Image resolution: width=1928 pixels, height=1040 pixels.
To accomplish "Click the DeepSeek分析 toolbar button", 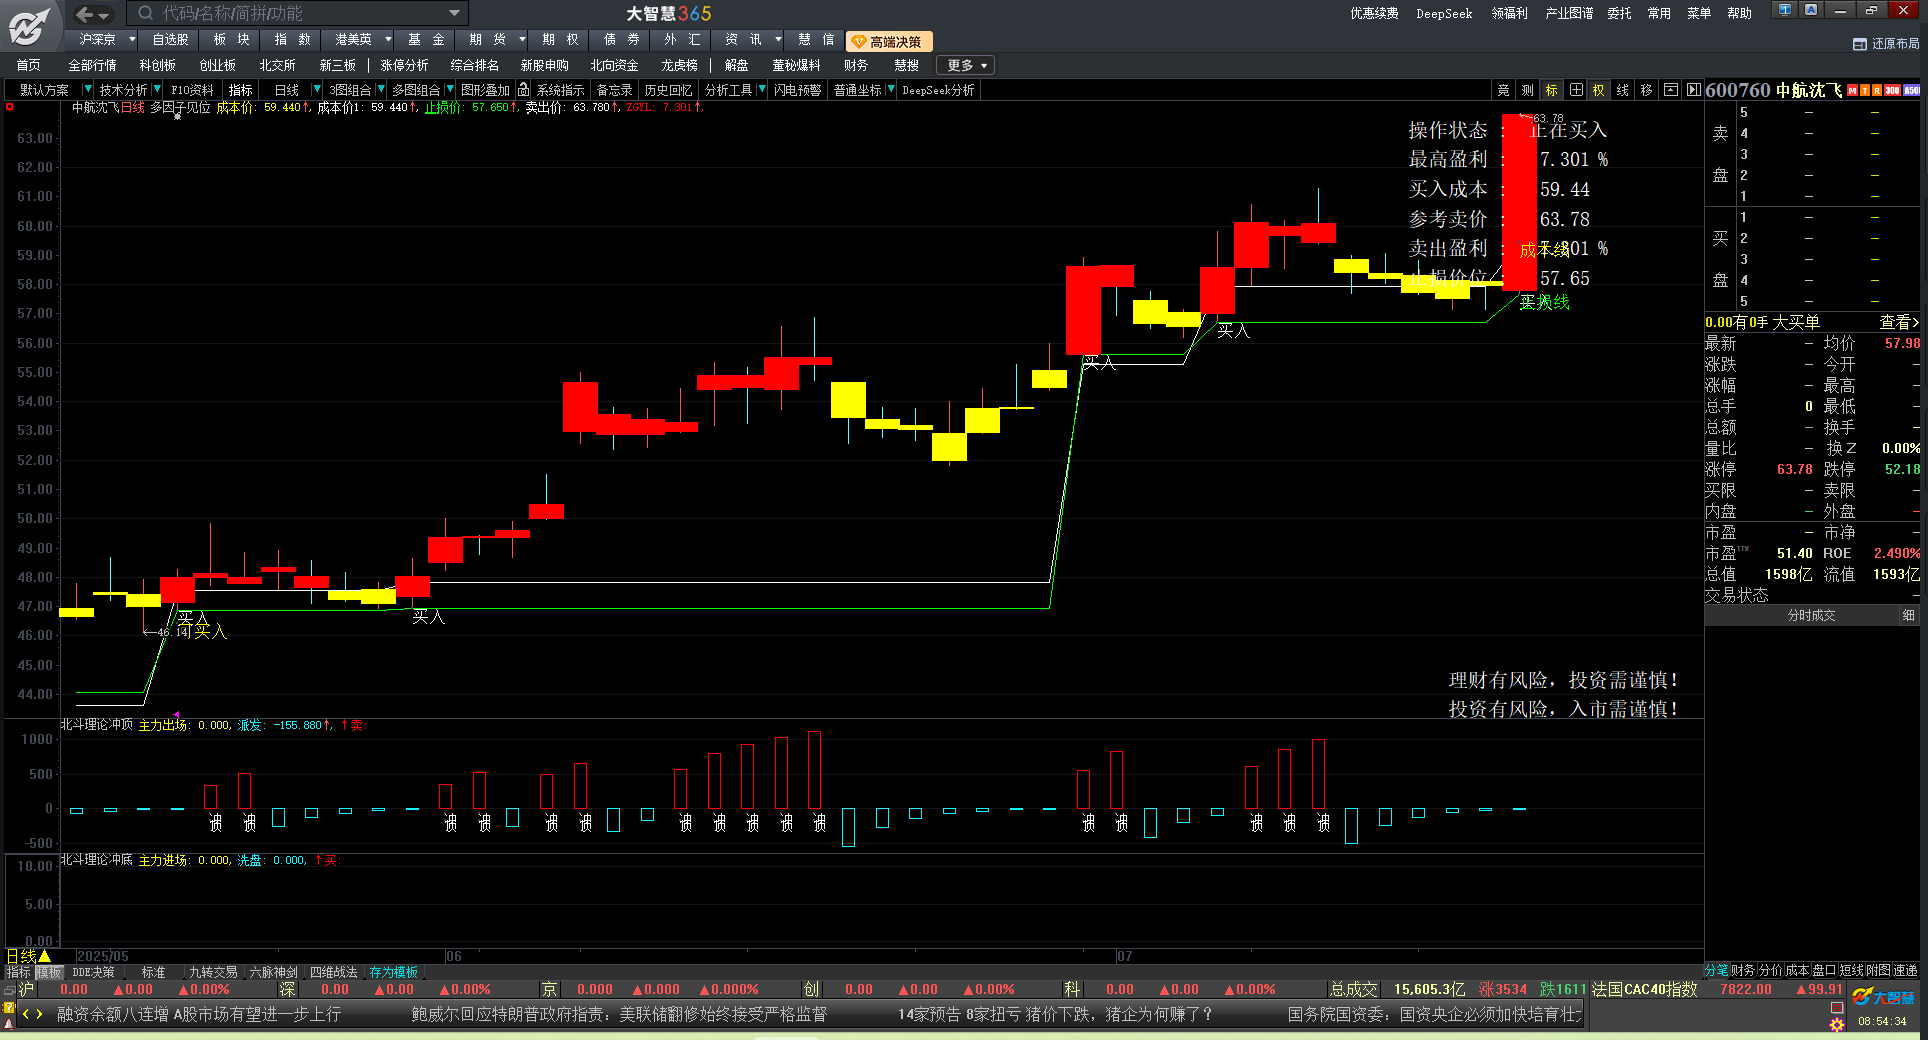I will click(938, 90).
